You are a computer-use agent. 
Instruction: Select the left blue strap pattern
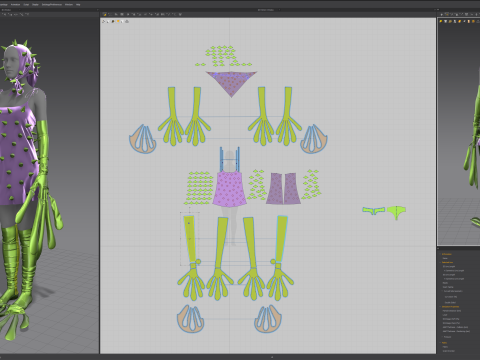coord(221,159)
